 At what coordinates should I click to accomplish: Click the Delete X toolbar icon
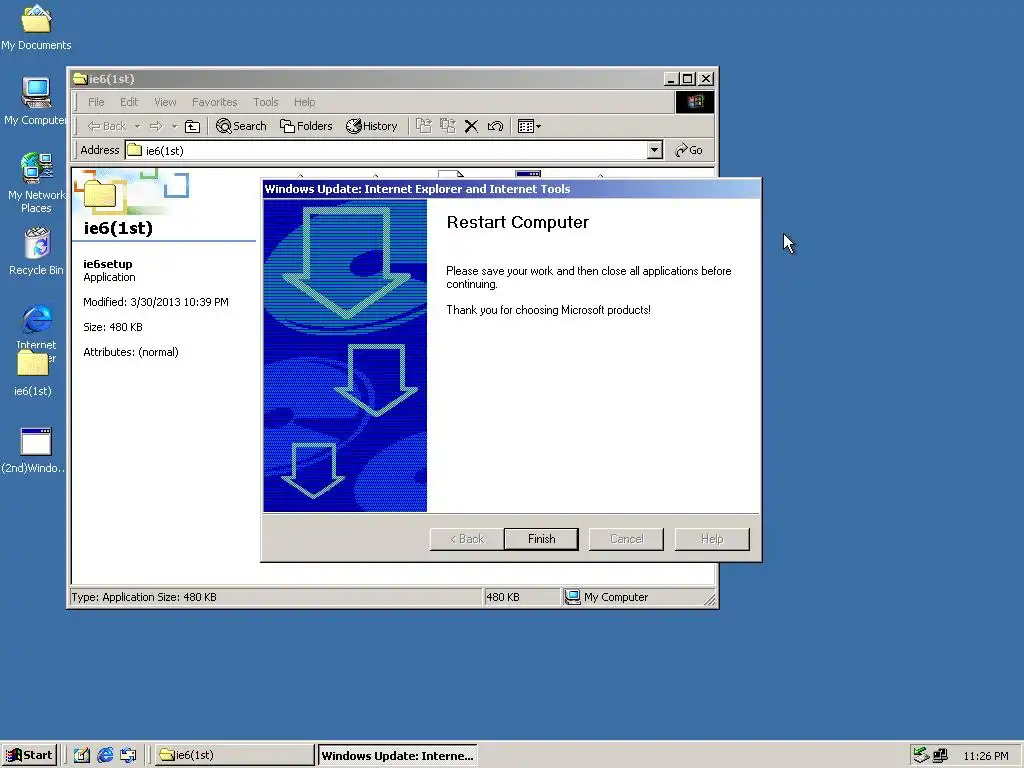471,126
